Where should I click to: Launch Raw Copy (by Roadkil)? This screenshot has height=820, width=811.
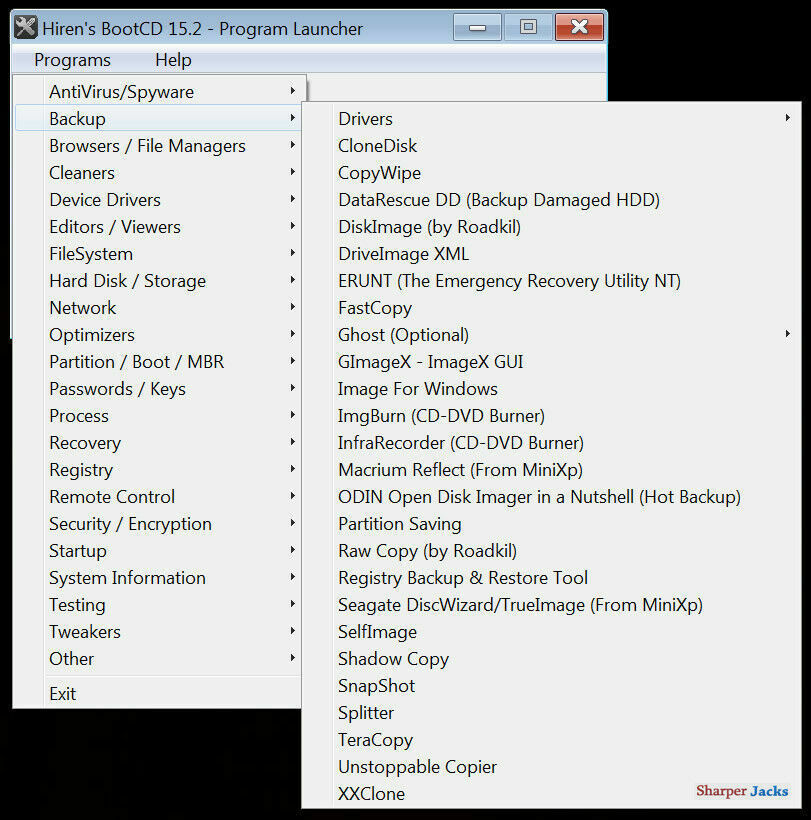click(552, 551)
